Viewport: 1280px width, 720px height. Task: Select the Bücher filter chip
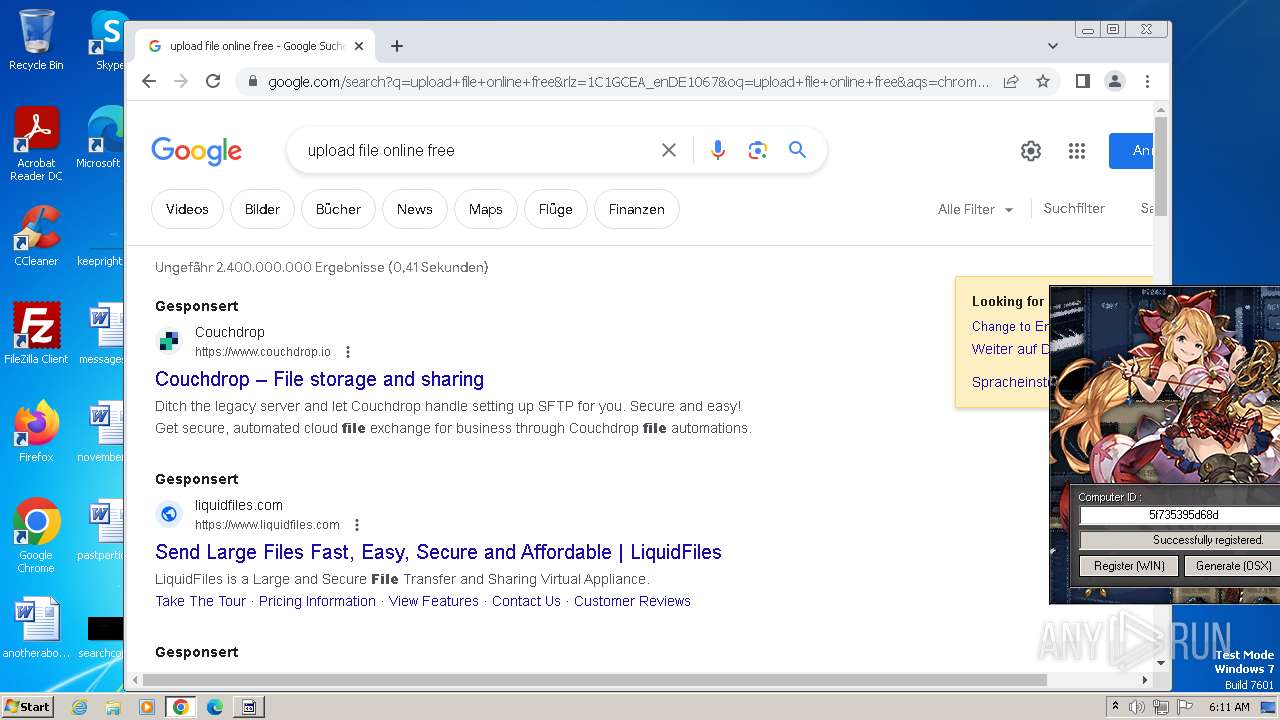point(338,209)
